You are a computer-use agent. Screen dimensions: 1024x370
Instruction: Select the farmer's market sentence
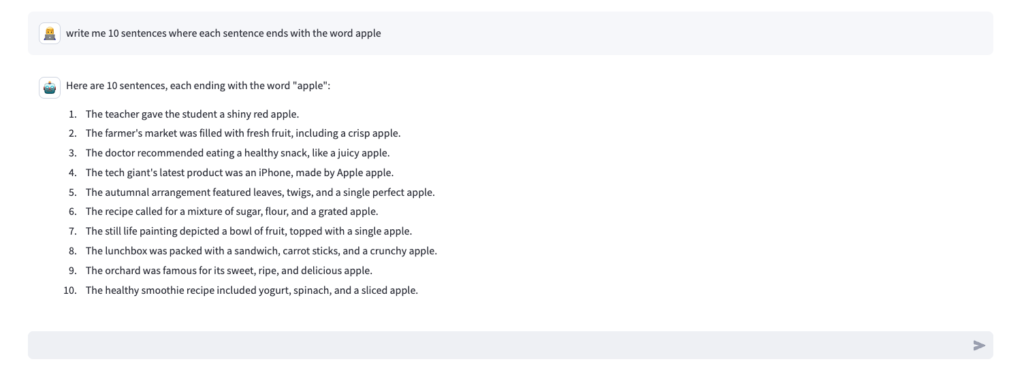pos(243,134)
